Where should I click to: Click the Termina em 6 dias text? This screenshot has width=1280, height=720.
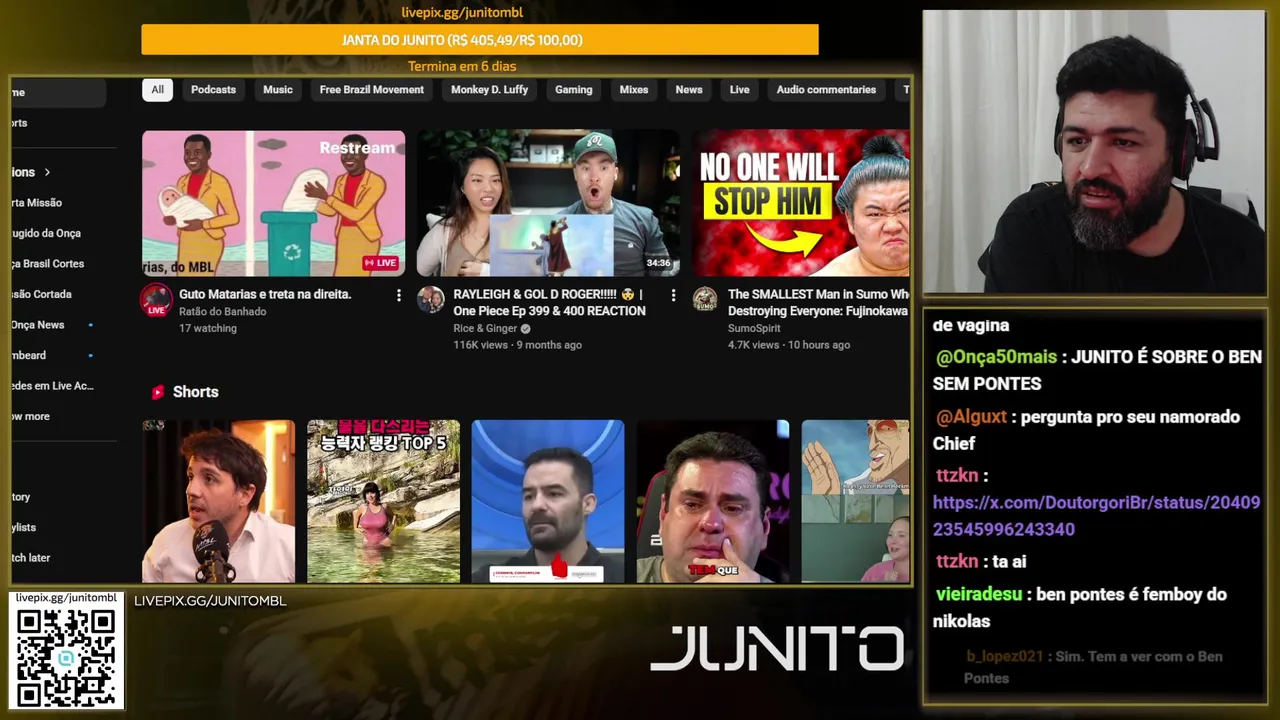(462, 66)
